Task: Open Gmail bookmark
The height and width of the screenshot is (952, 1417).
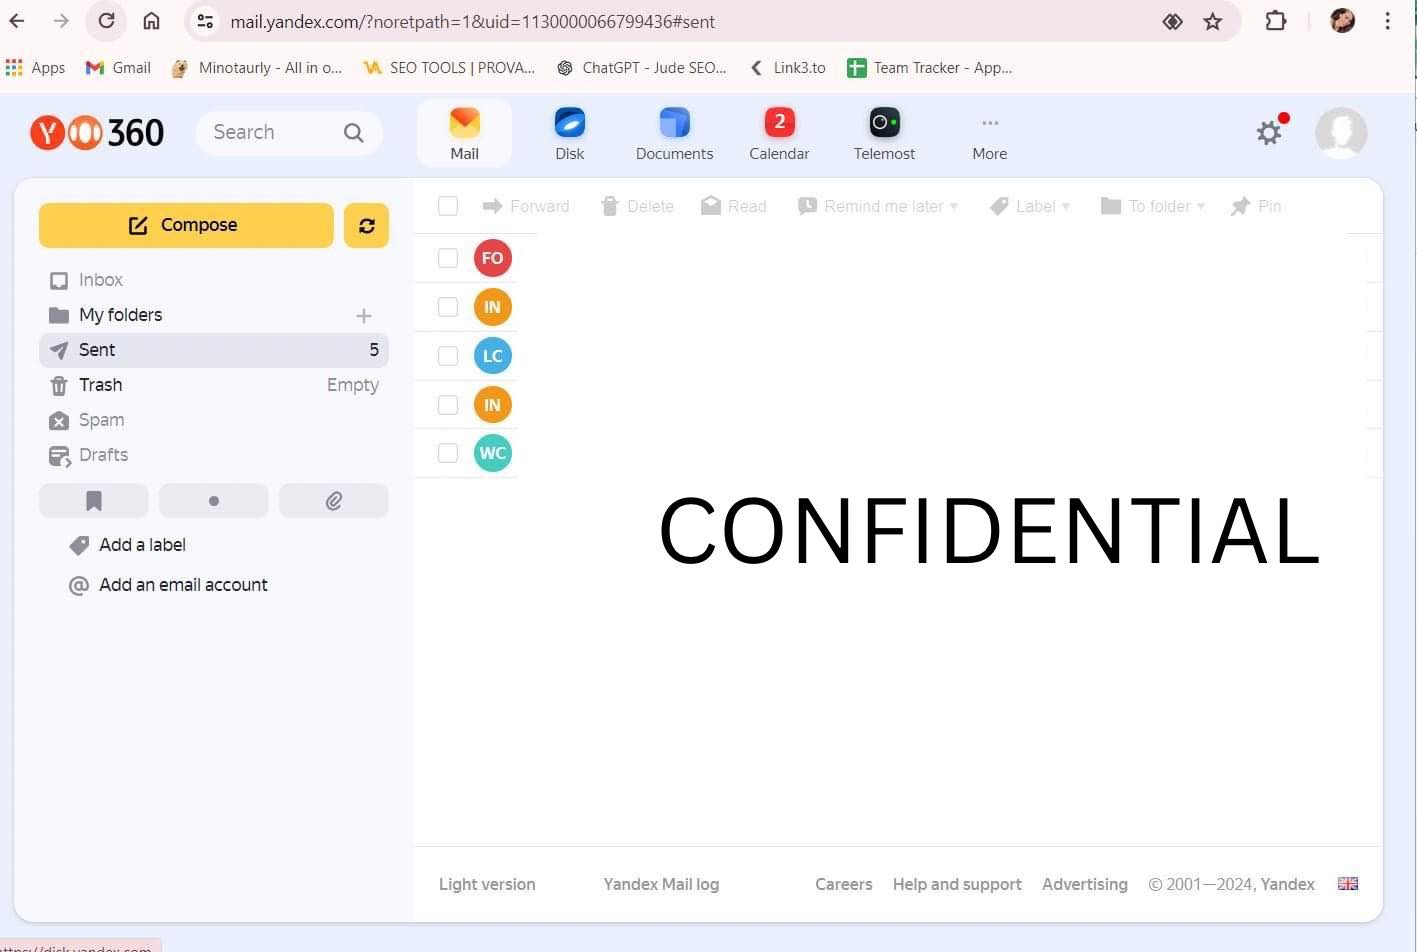Action: (118, 68)
